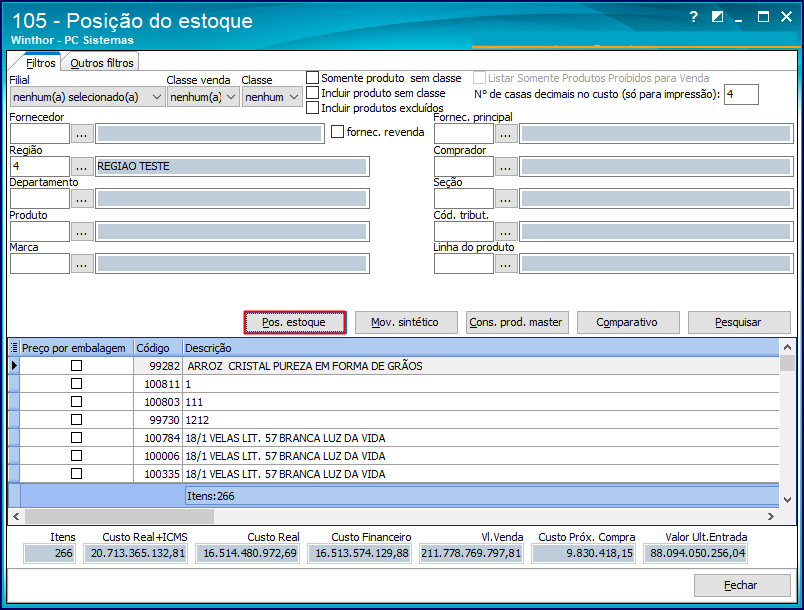Image resolution: width=804 pixels, height=610 pixels.
Task: Open Cons. prod. master
Action: [x=516, y=322]
